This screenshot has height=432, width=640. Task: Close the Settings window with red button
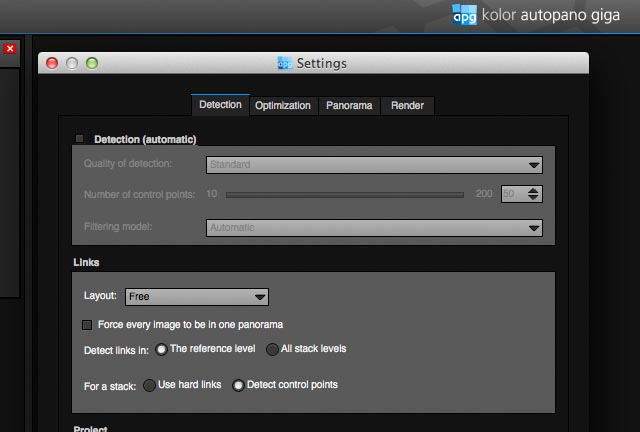click(52, 63)
